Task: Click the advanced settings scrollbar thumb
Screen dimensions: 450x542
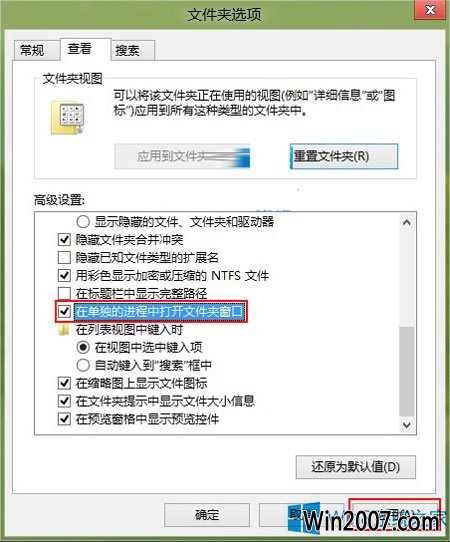Action: point(407,372)
